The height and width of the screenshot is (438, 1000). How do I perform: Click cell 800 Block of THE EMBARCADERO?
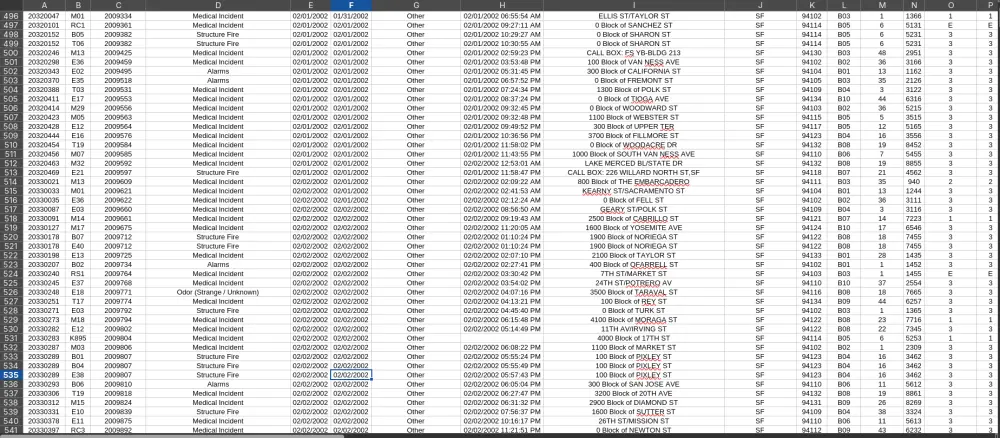(634, 182)
